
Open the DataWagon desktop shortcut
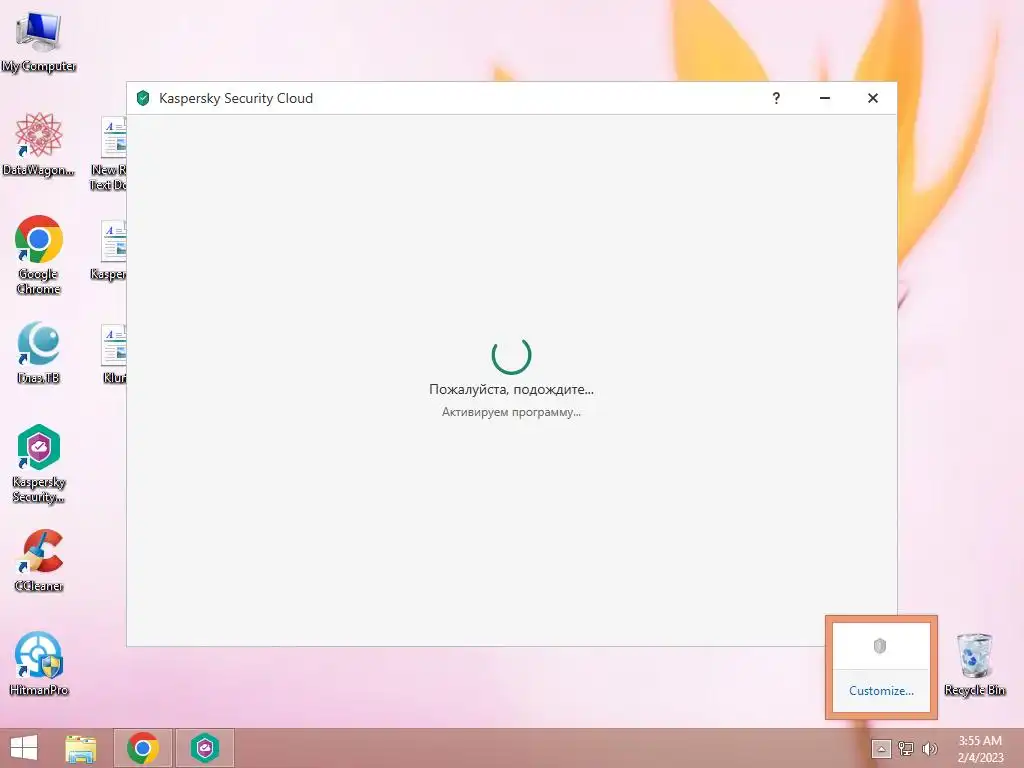39,144
